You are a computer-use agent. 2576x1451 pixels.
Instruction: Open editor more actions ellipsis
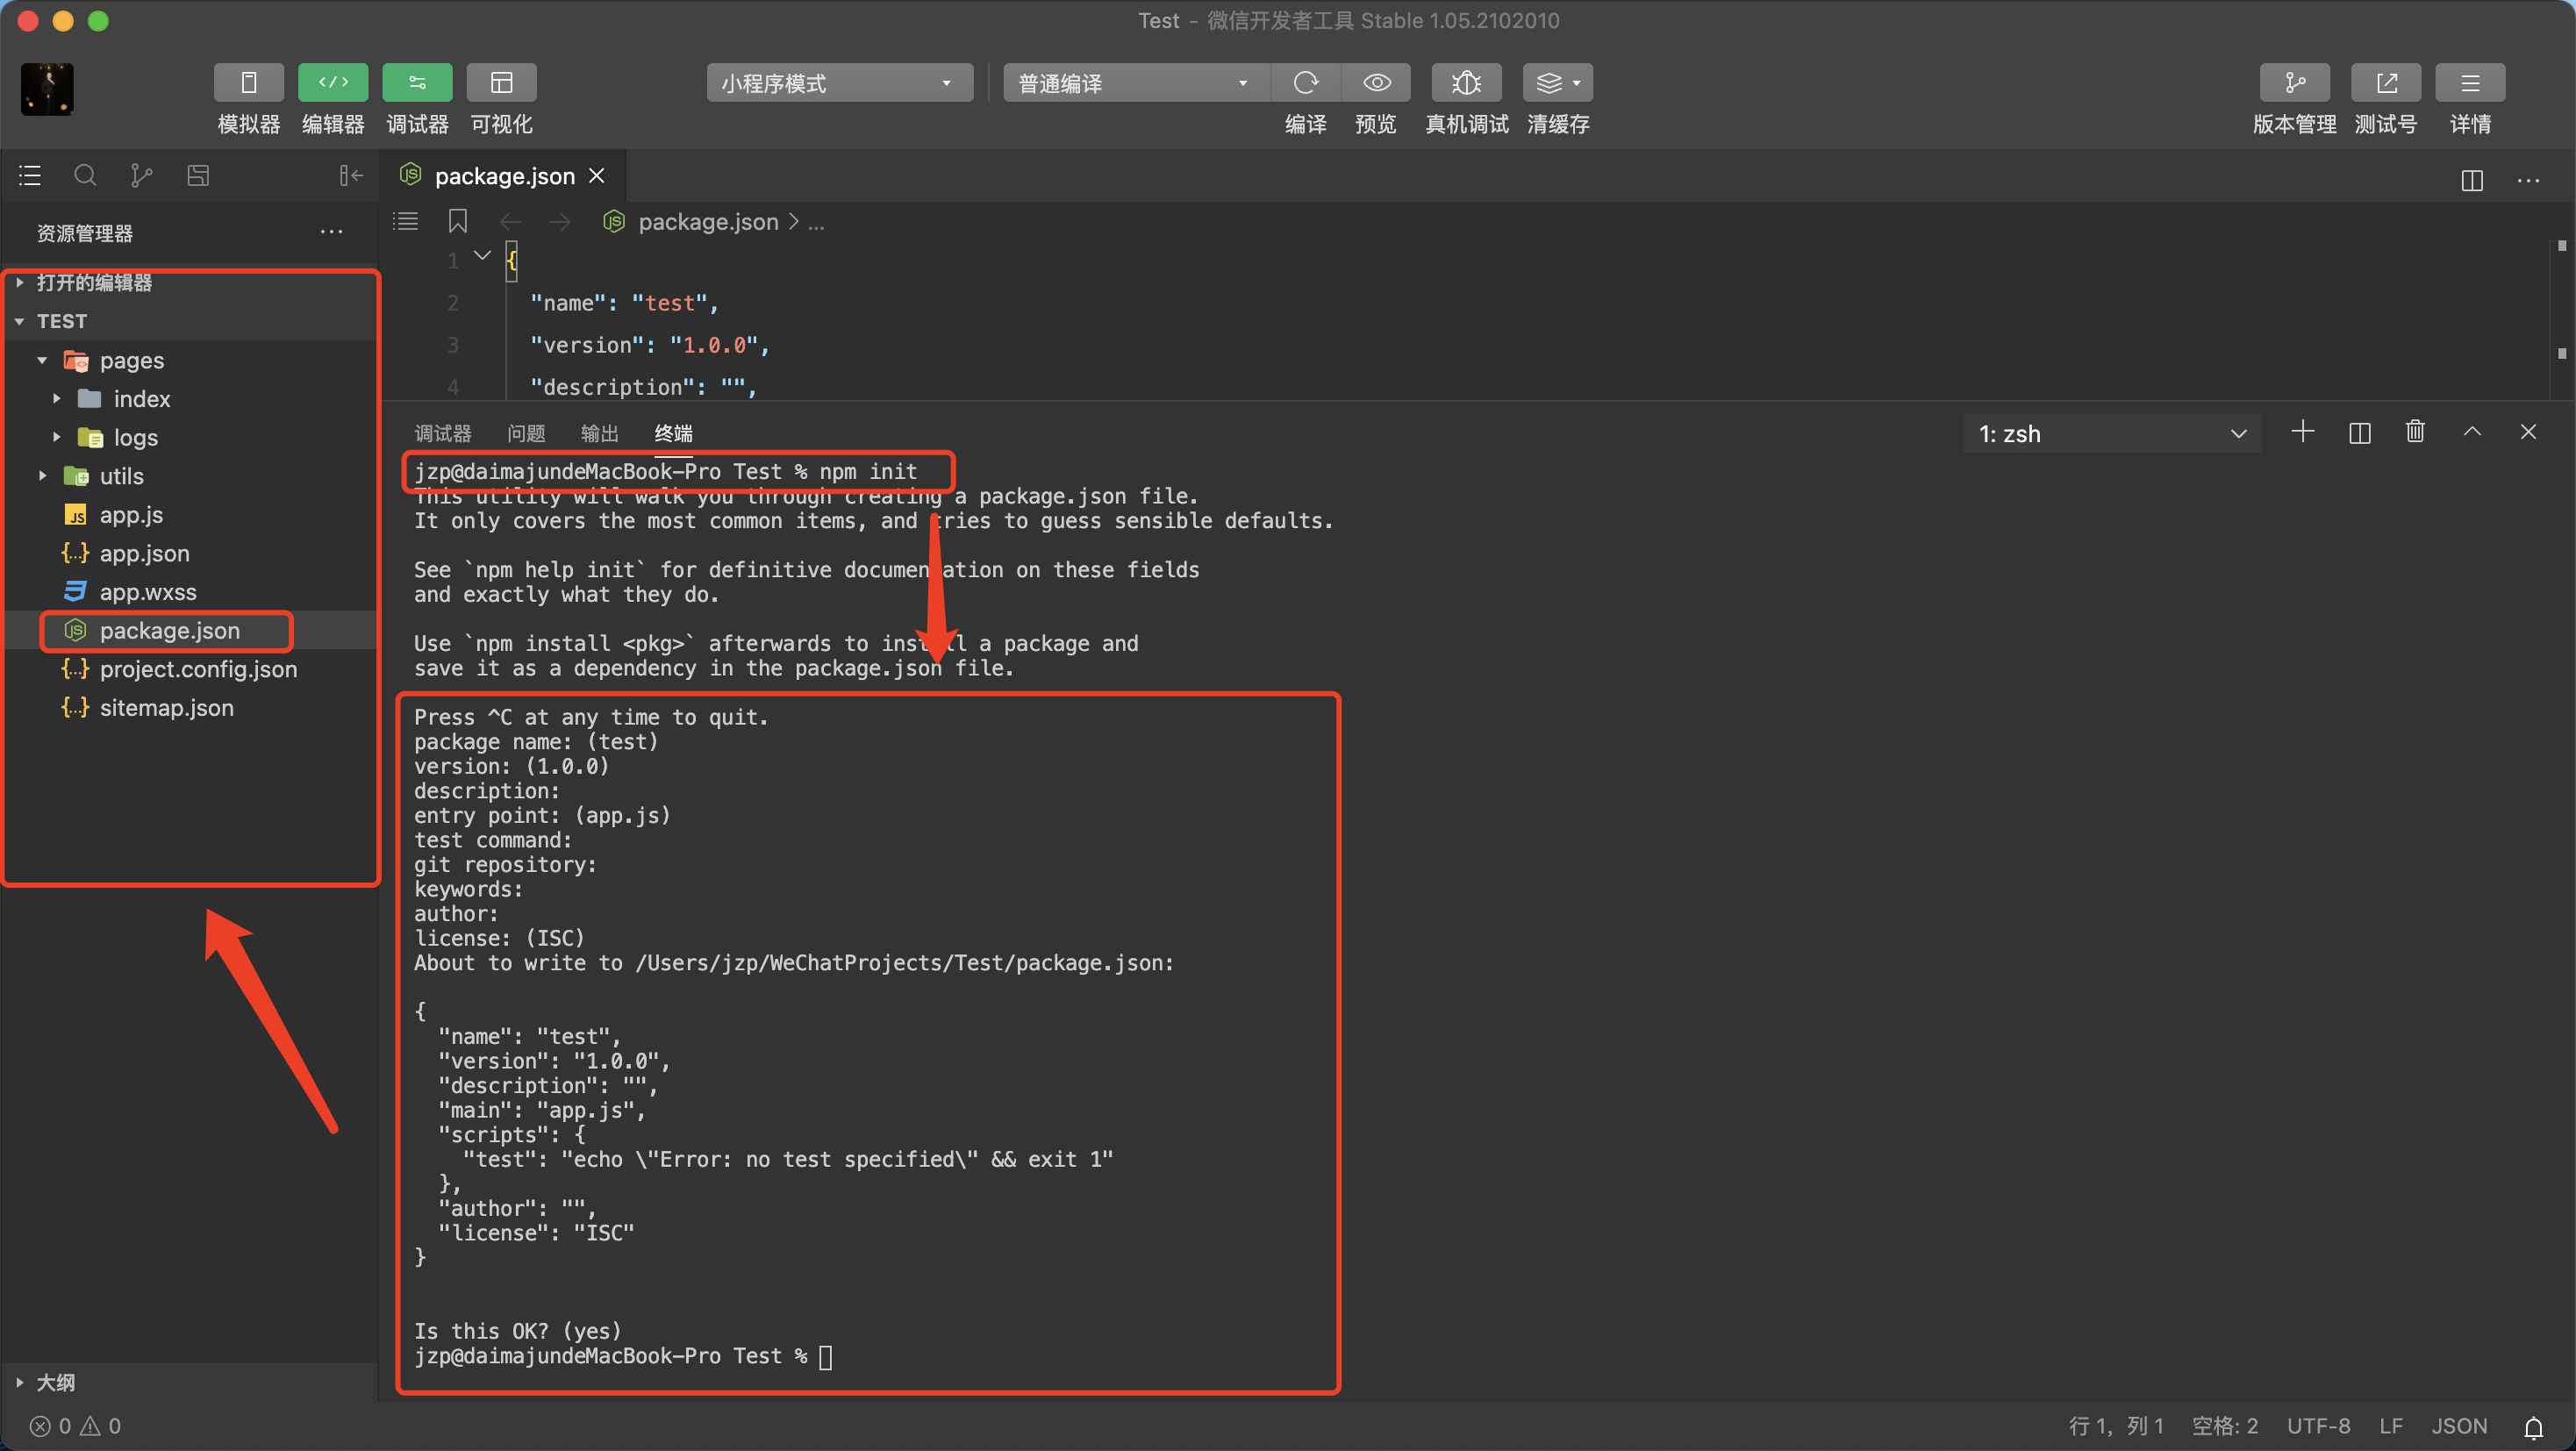coord(2528,180)
